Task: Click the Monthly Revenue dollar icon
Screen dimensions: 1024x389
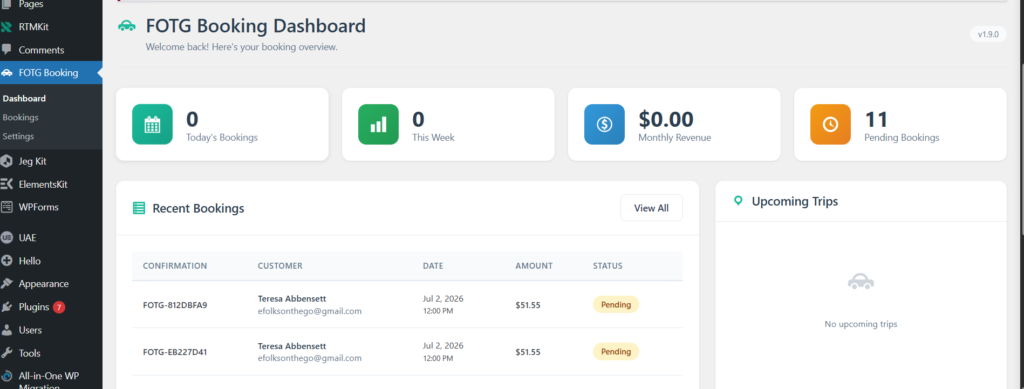Action: click(x=604, y=124)
